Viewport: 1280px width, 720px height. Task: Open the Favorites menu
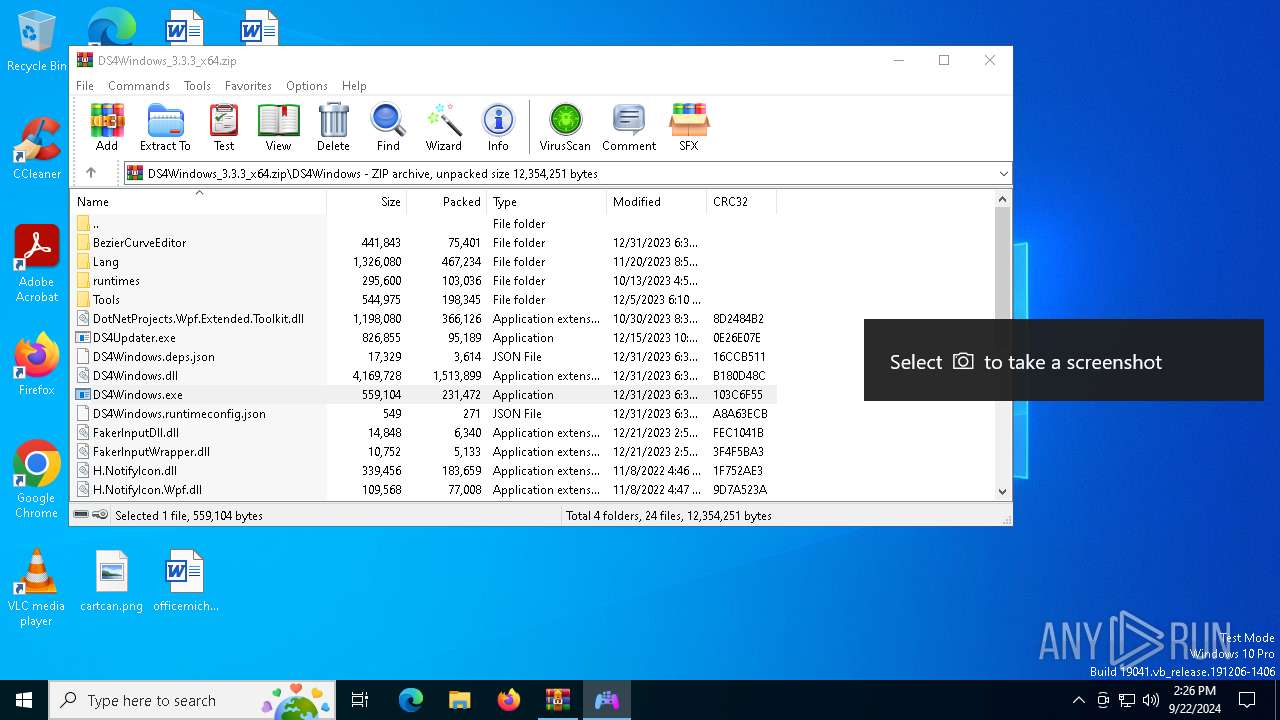point(248,86)
